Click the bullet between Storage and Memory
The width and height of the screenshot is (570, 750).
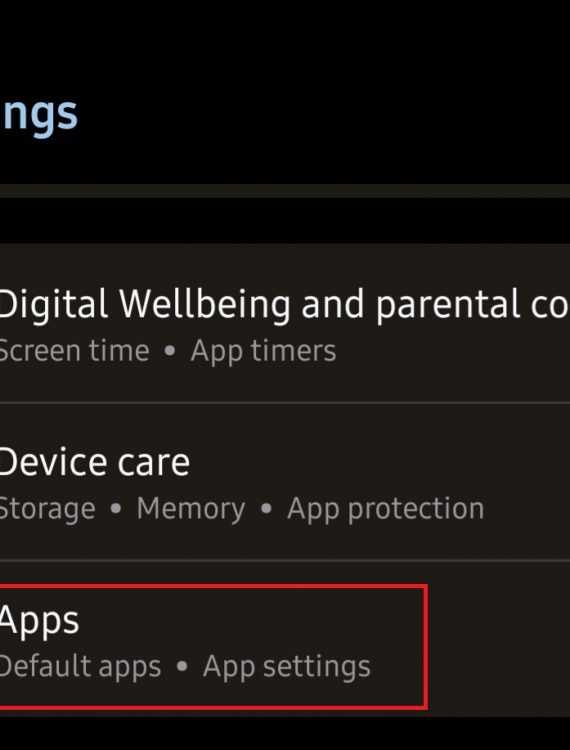click(116, 509)
